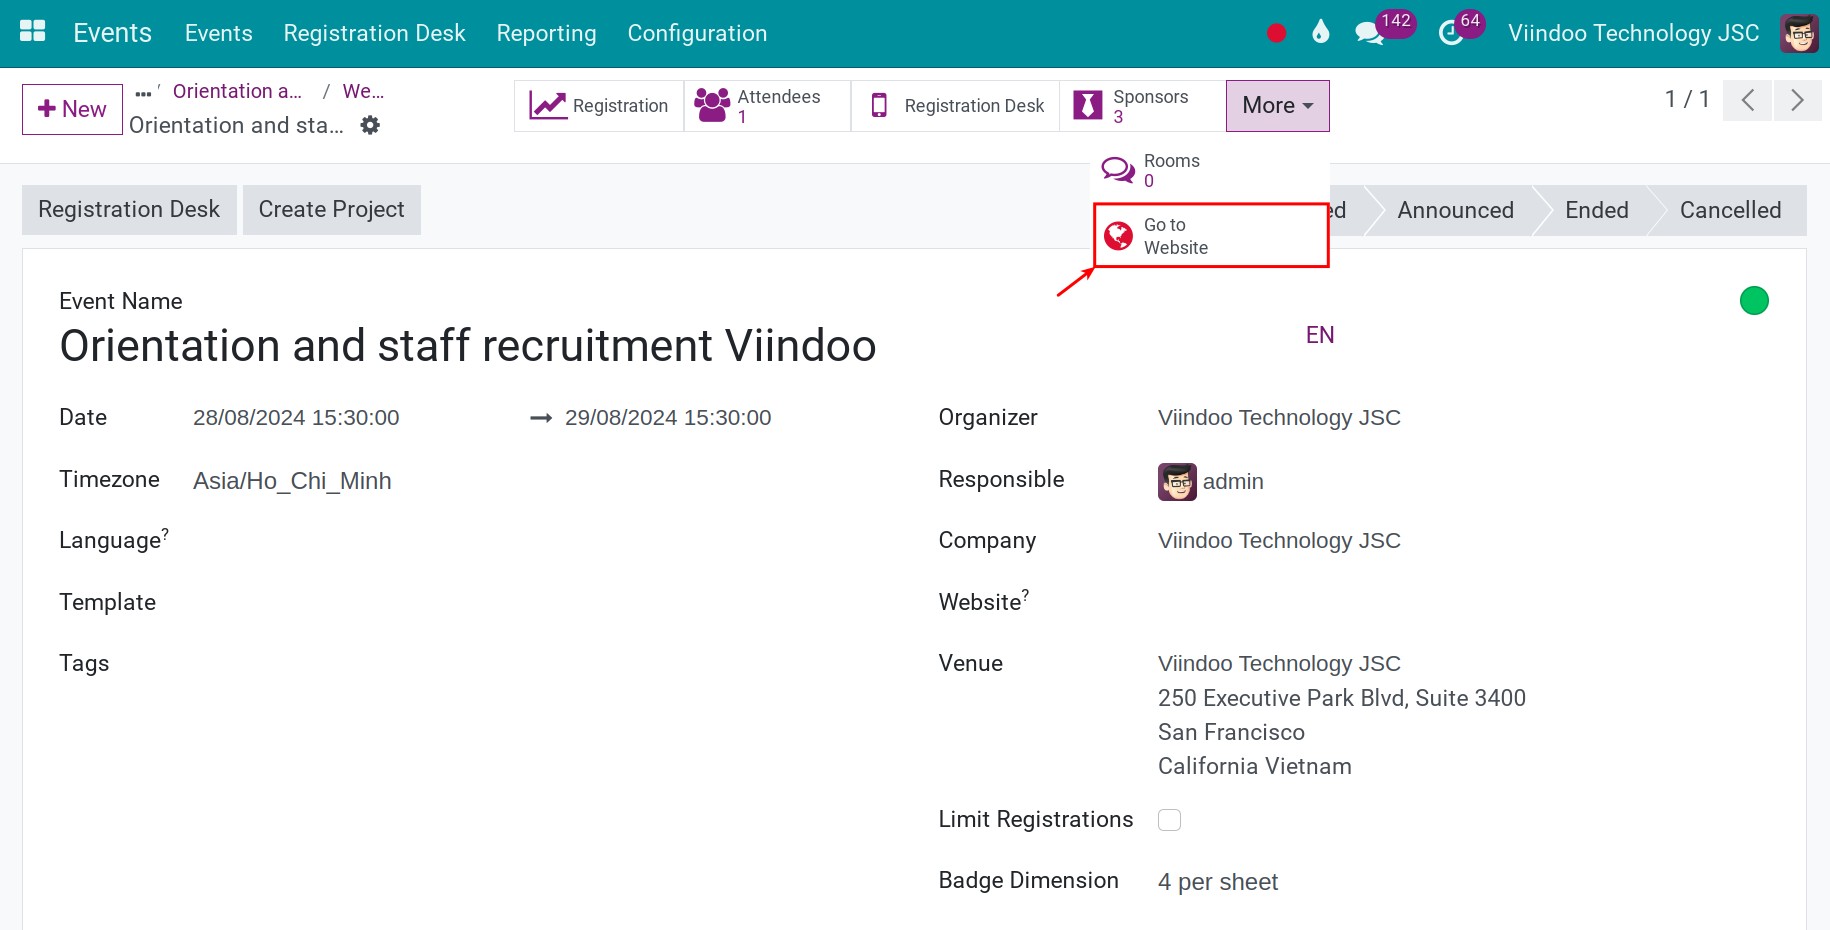Open the Responsible admin field

(1233, 482)
